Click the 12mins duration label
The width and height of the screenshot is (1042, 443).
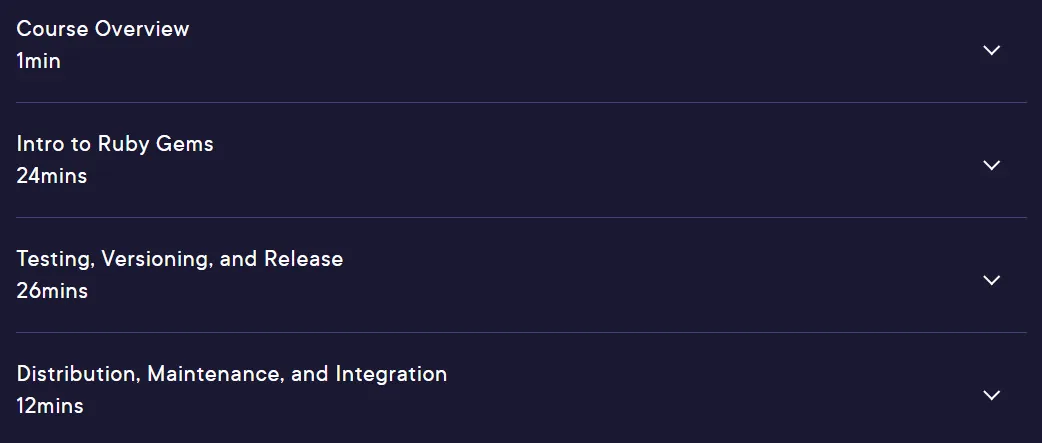point(50,406)
